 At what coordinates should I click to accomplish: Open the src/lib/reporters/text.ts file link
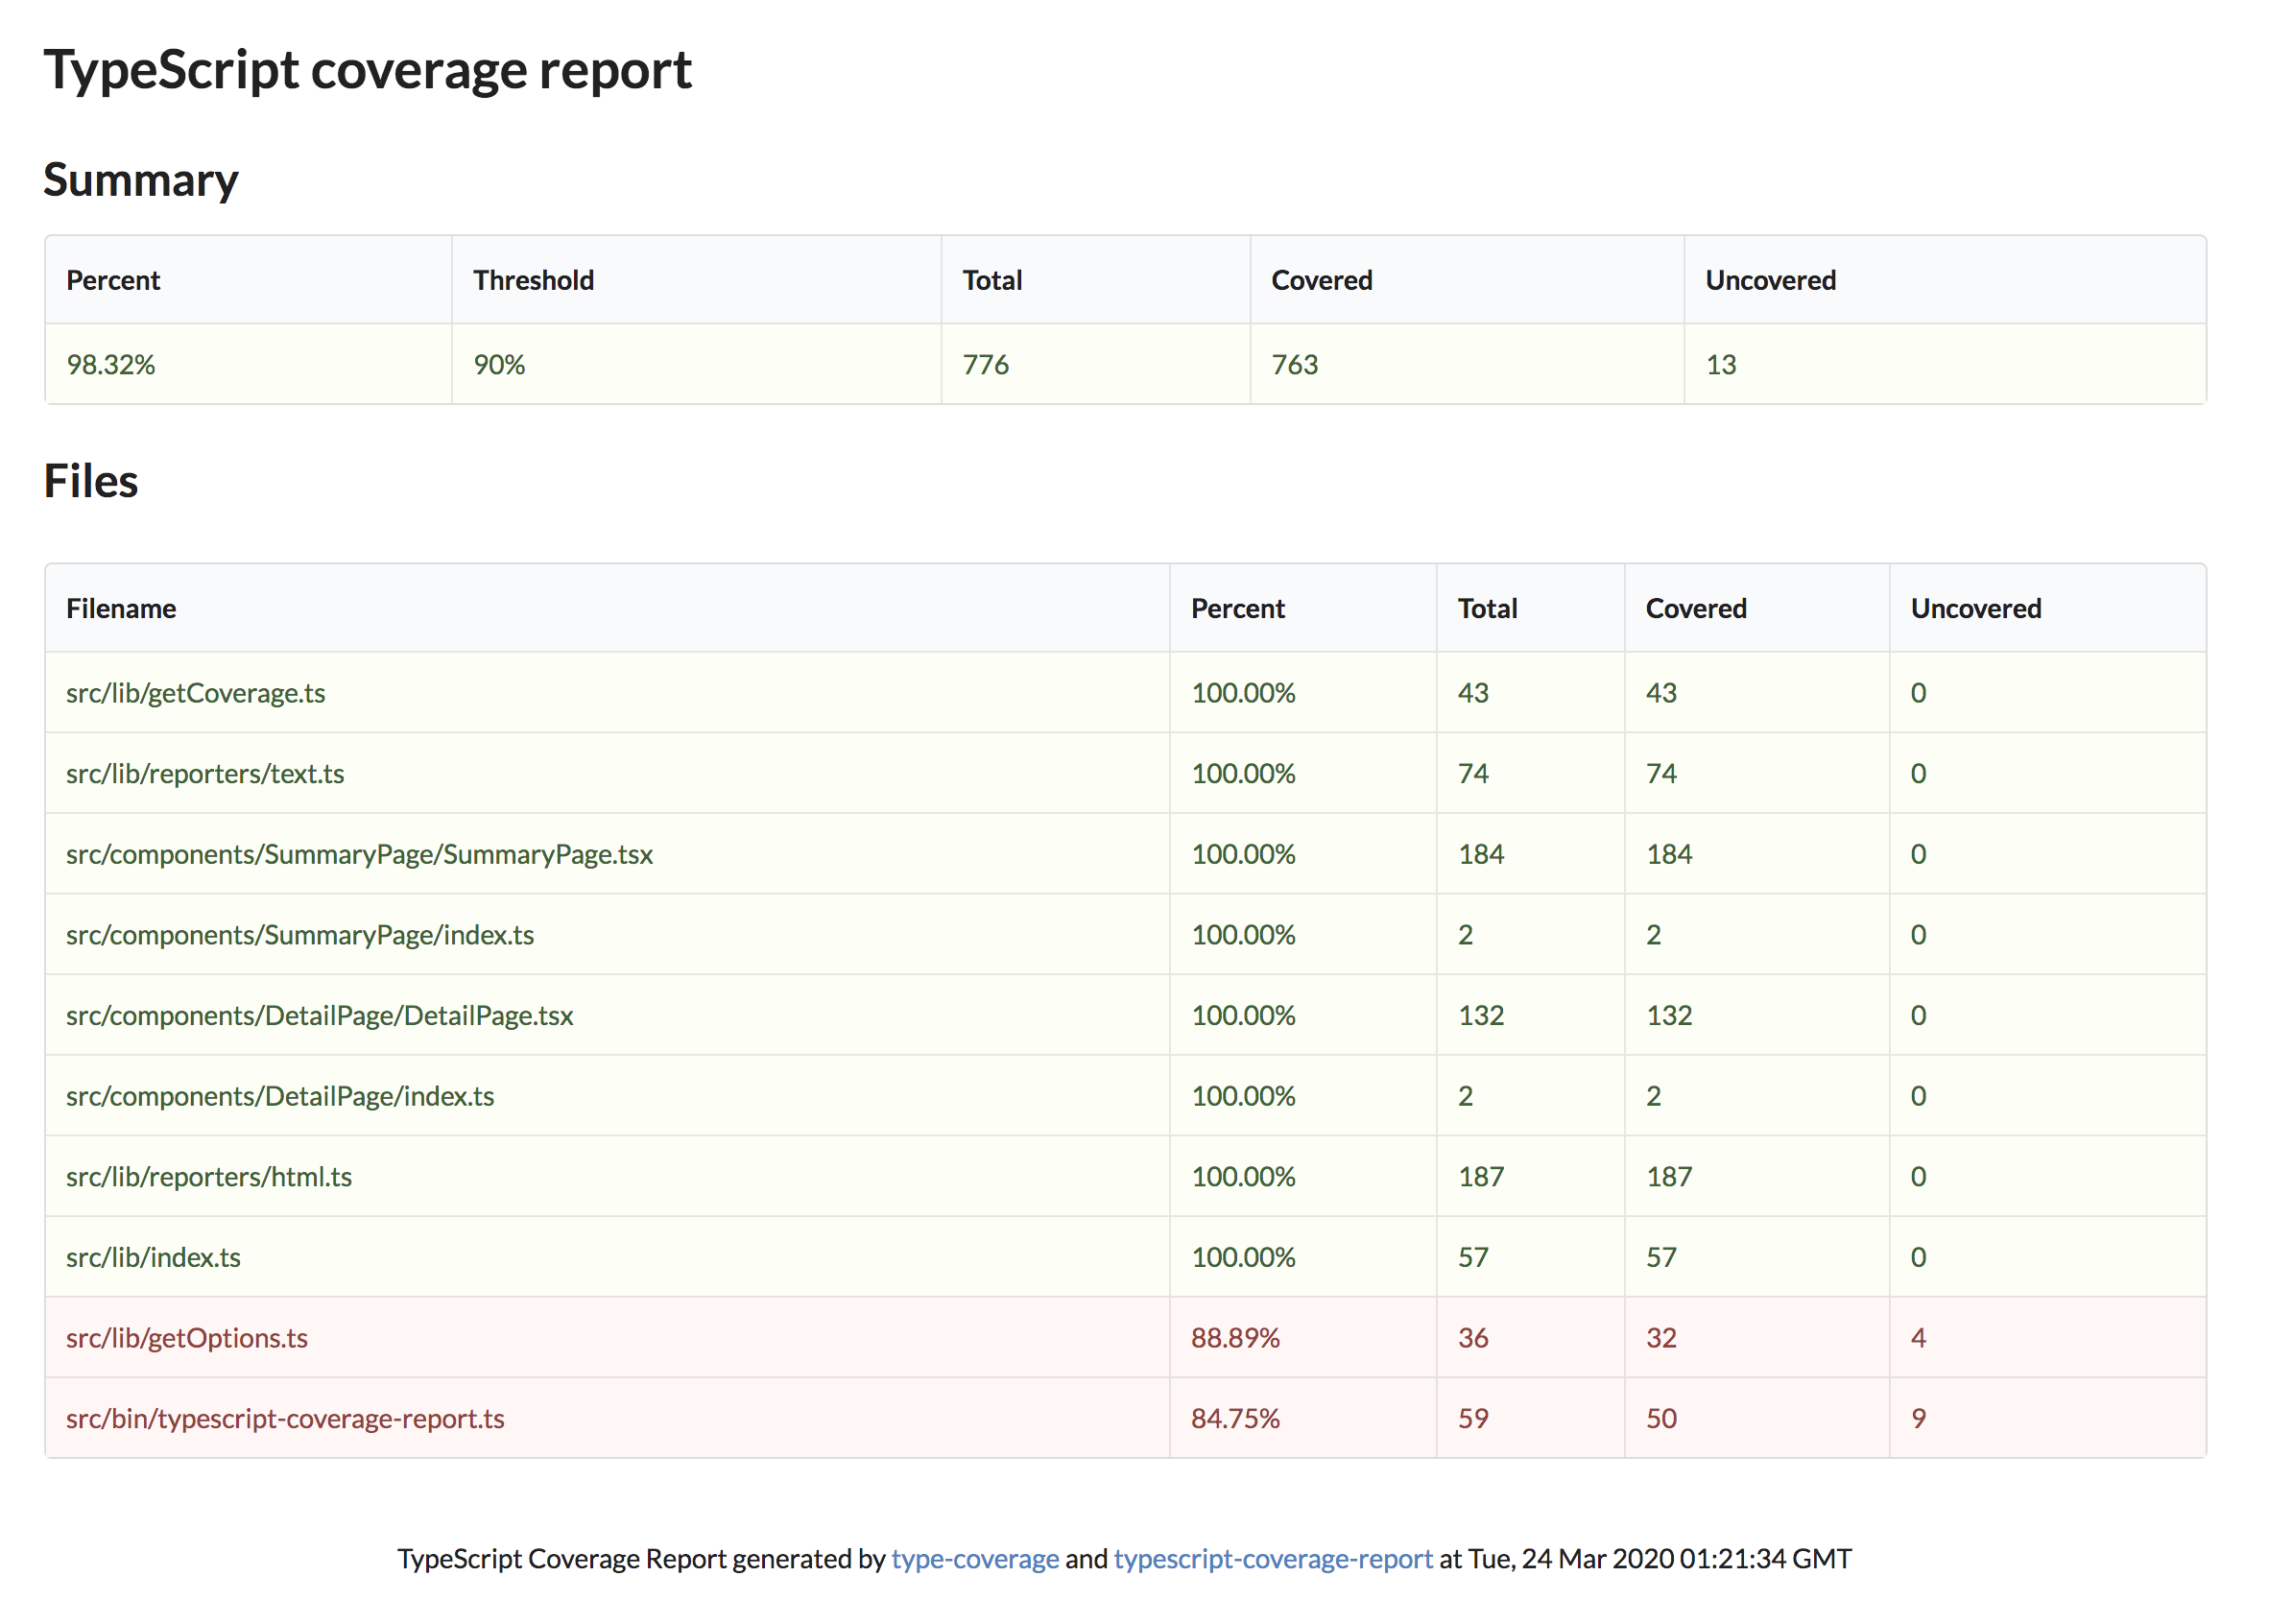coord(204,773)
